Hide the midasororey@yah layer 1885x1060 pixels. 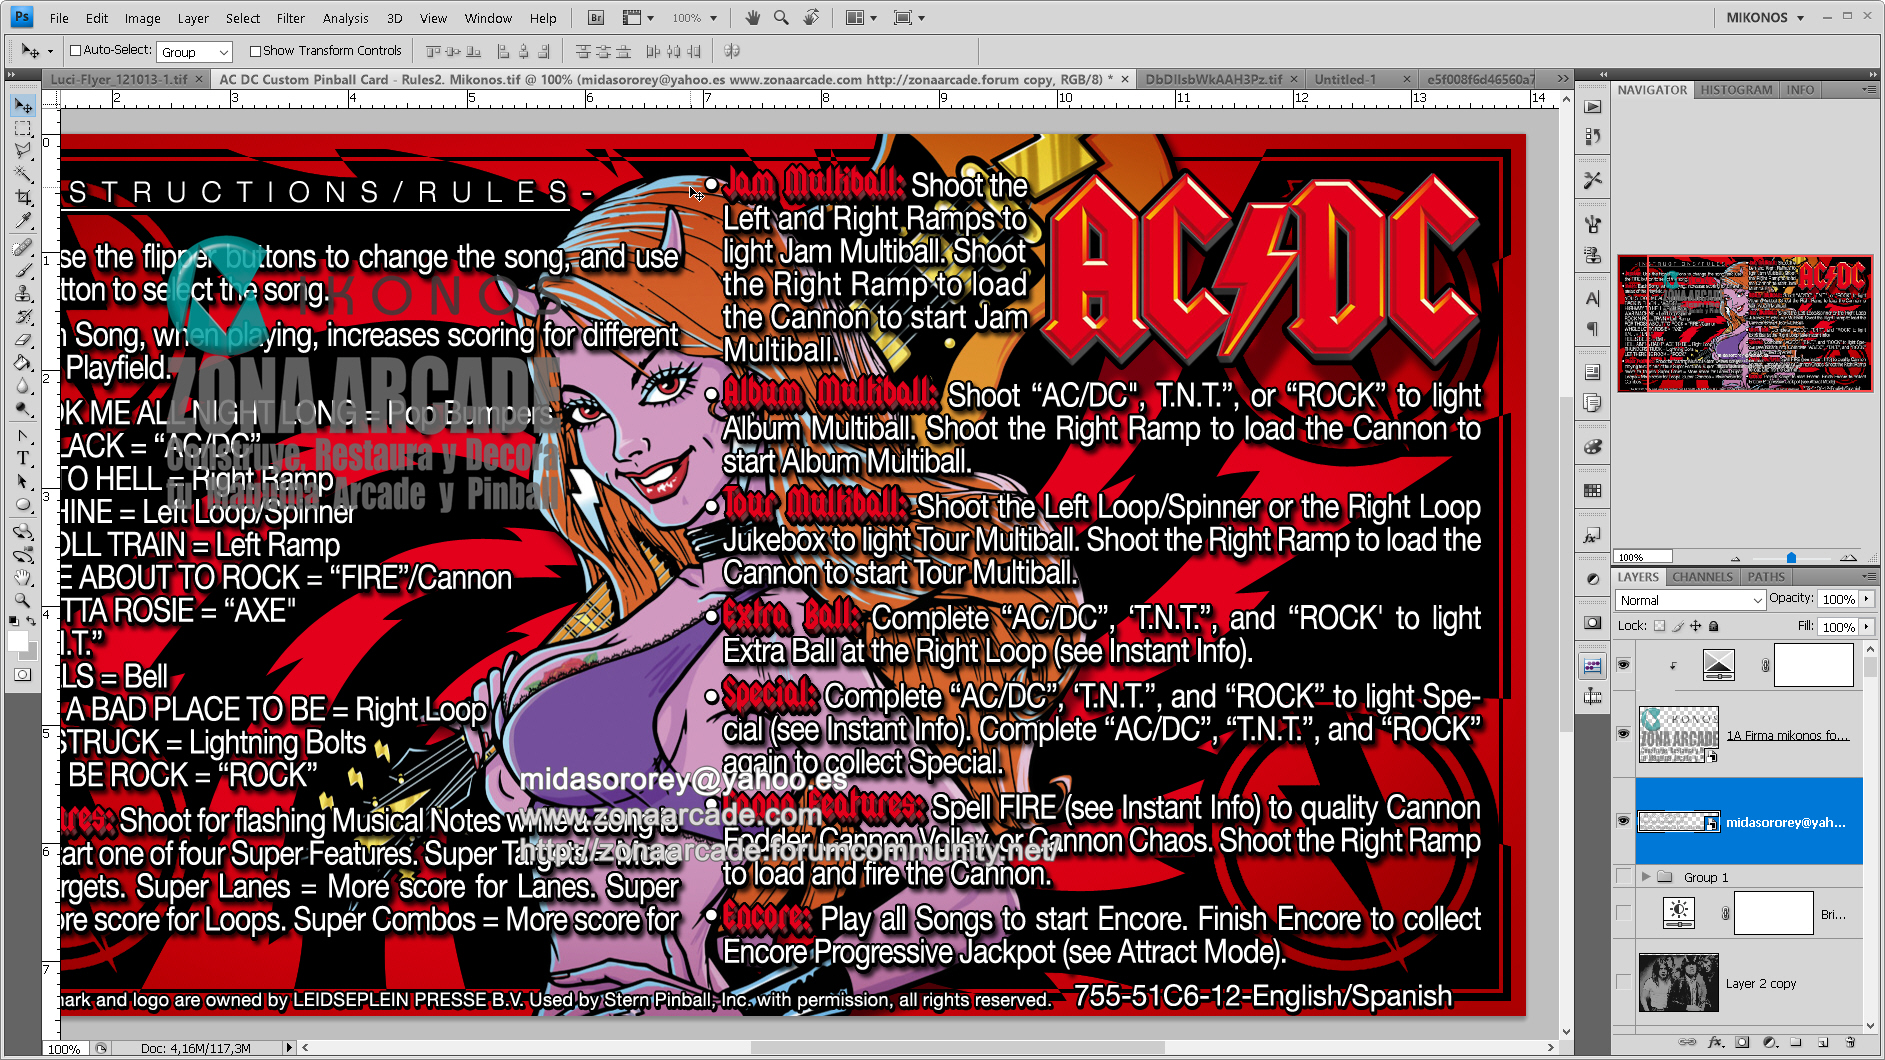pyautogui.click(x=1624, y=821)
